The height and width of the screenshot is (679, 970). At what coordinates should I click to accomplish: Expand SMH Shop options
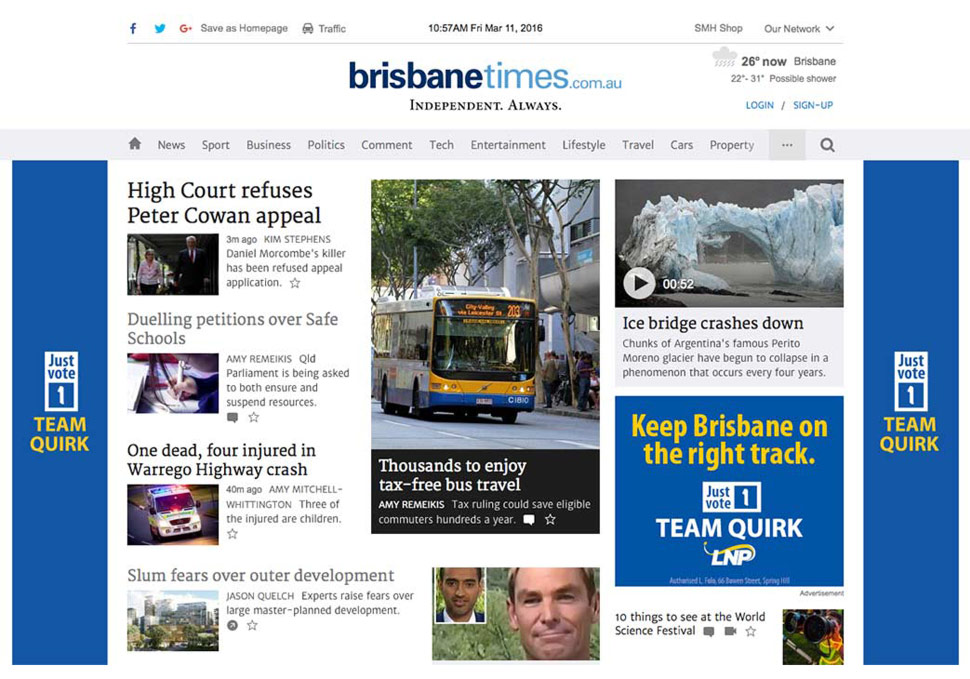pos(718,28)
